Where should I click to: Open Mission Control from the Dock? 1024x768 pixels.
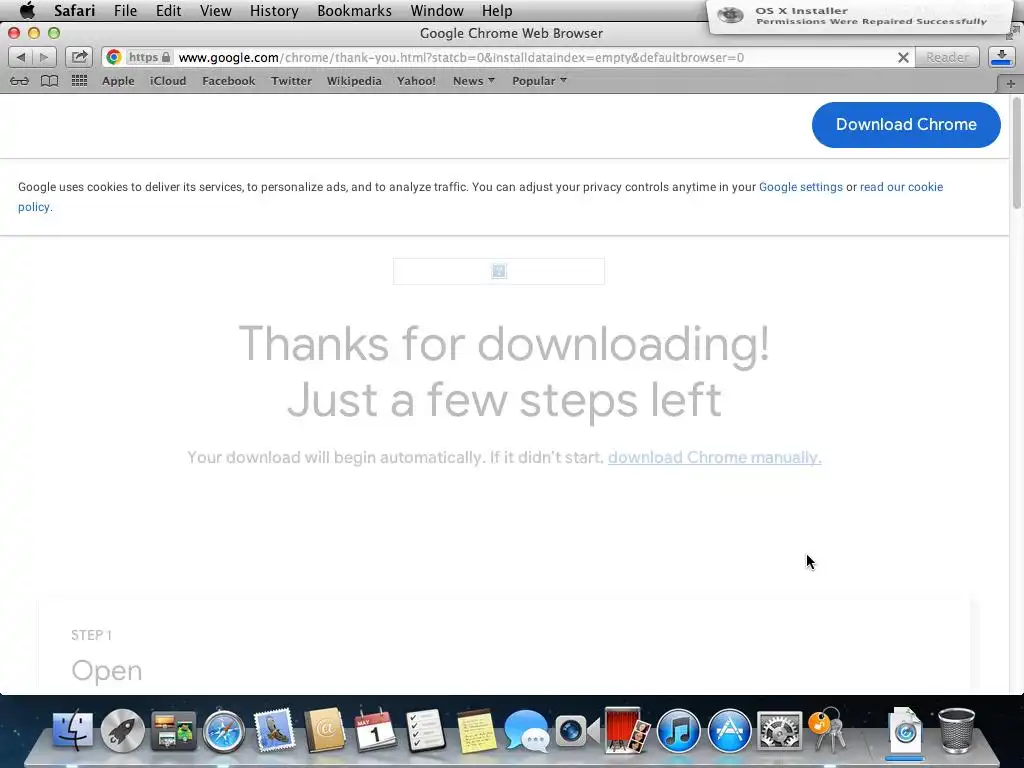[x=173, y=730]
